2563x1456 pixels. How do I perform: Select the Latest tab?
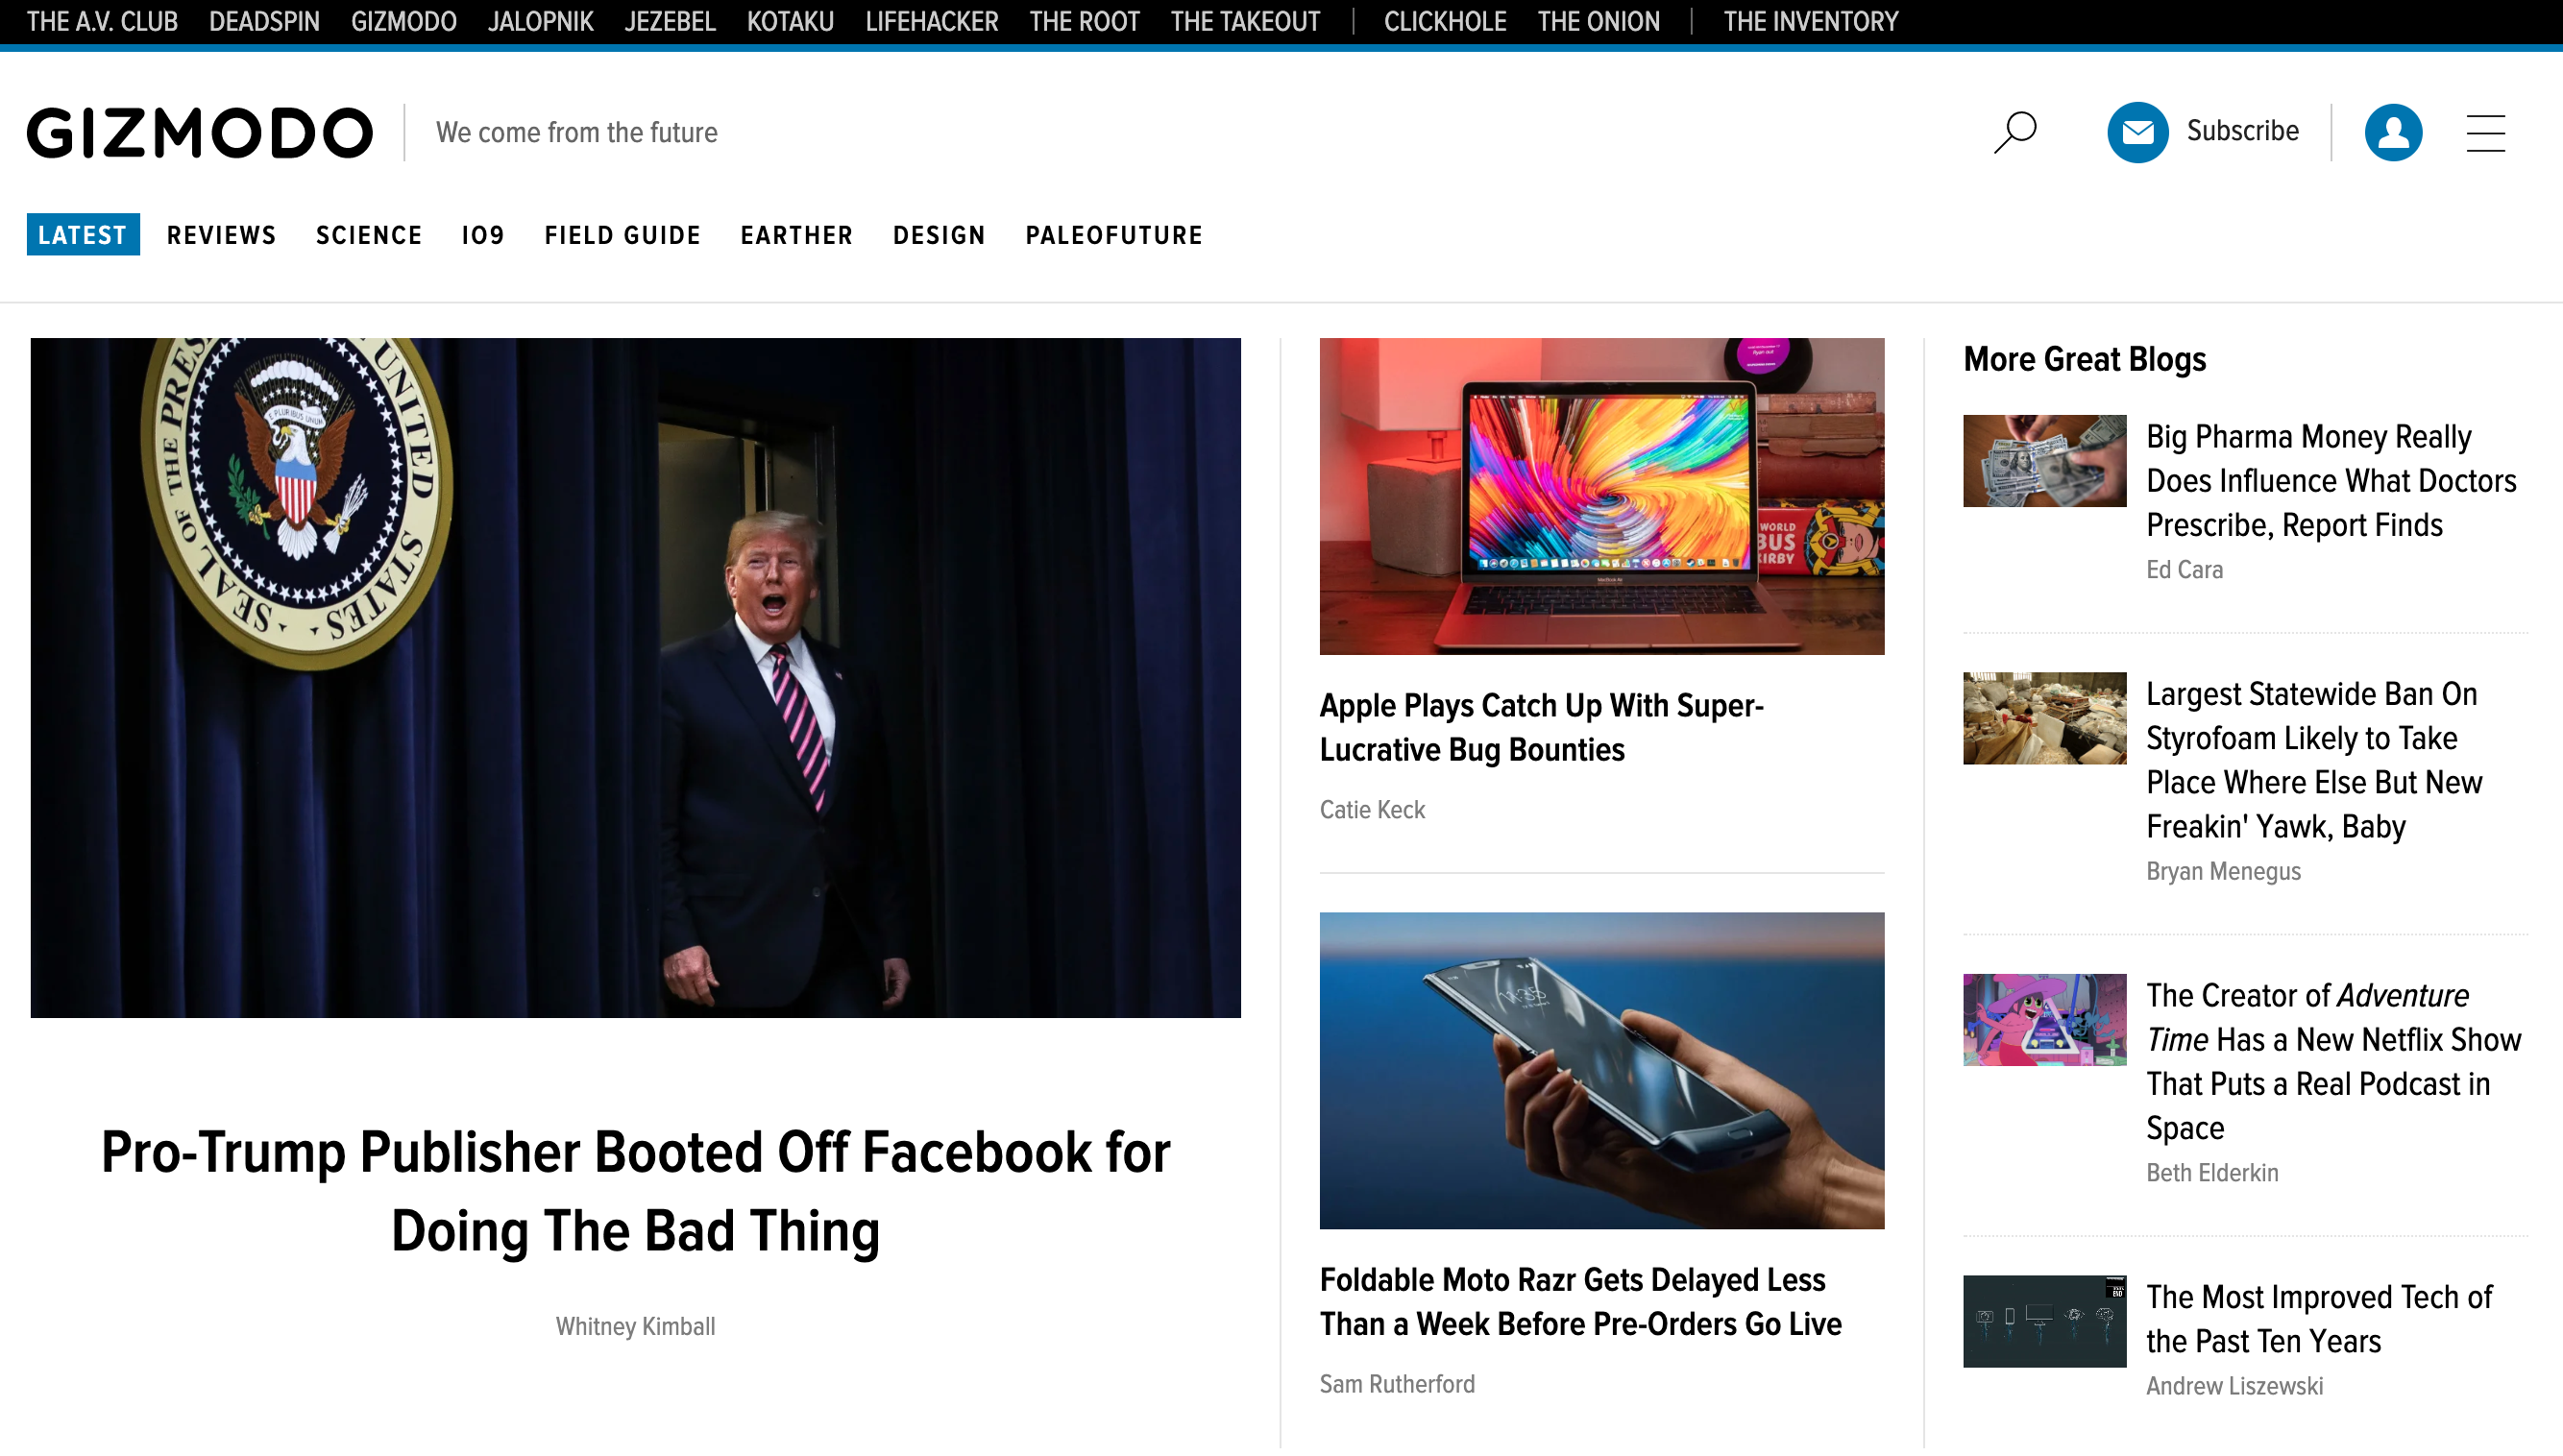[x=83, y=235]
